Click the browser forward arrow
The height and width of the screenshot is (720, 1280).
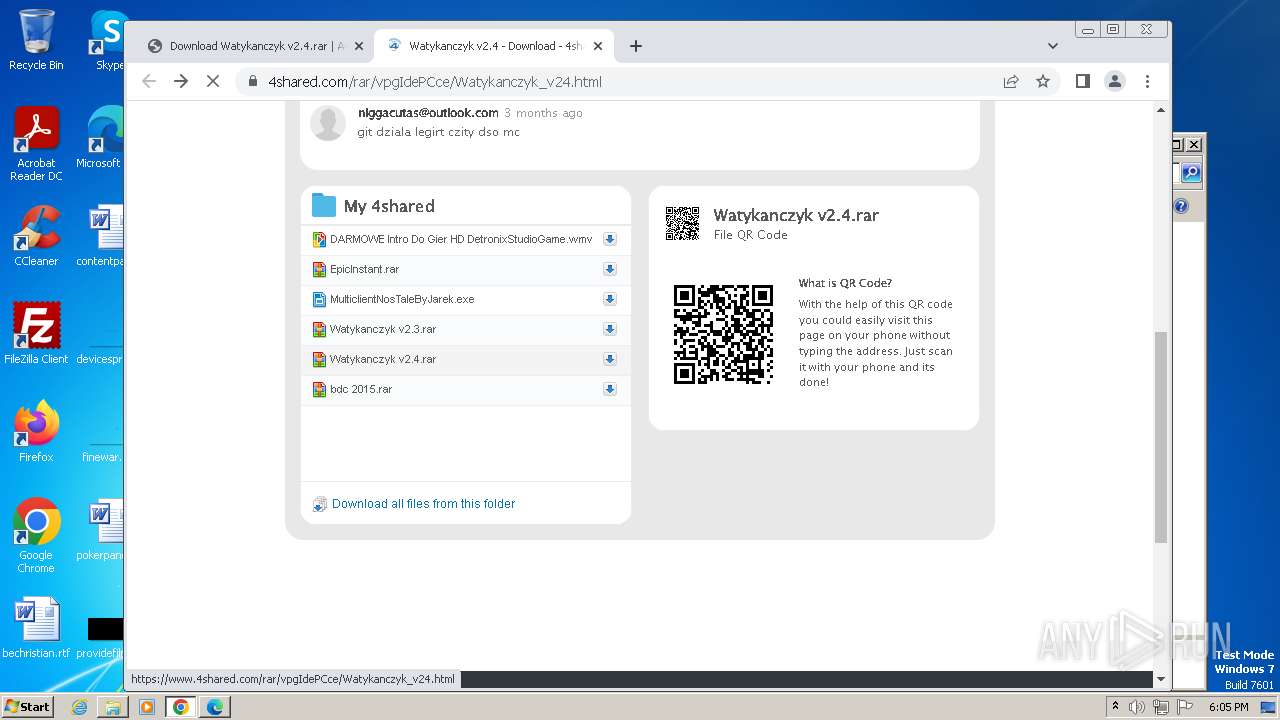181,81
